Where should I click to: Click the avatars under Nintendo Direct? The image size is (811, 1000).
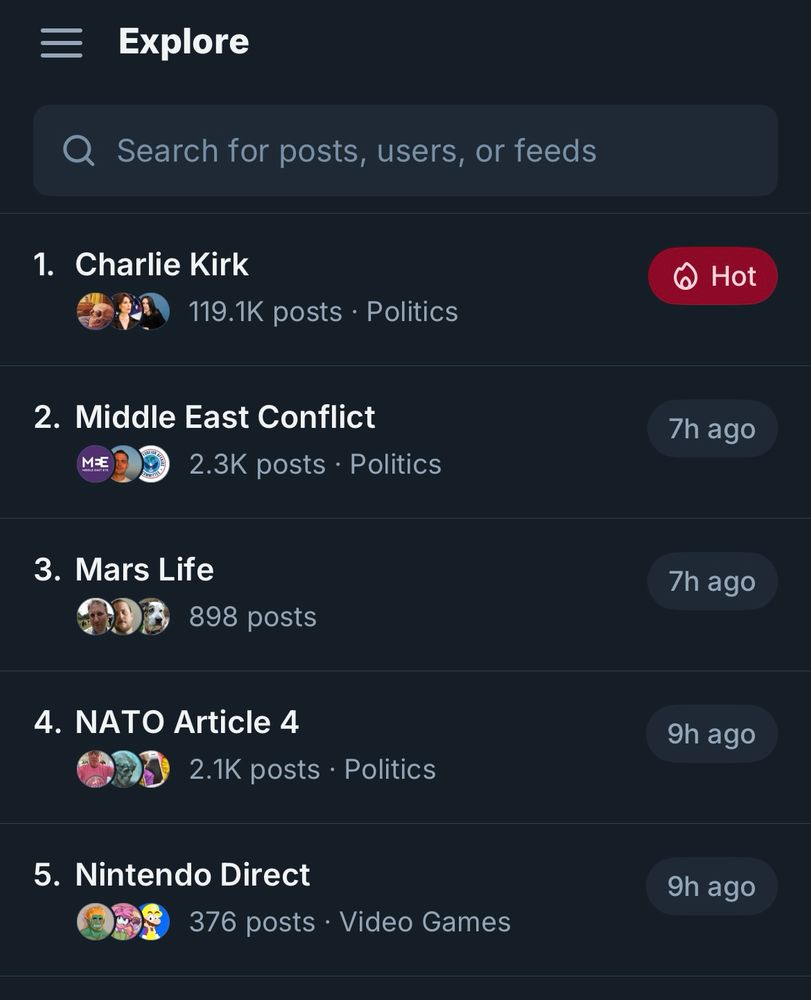pos(123,922)
